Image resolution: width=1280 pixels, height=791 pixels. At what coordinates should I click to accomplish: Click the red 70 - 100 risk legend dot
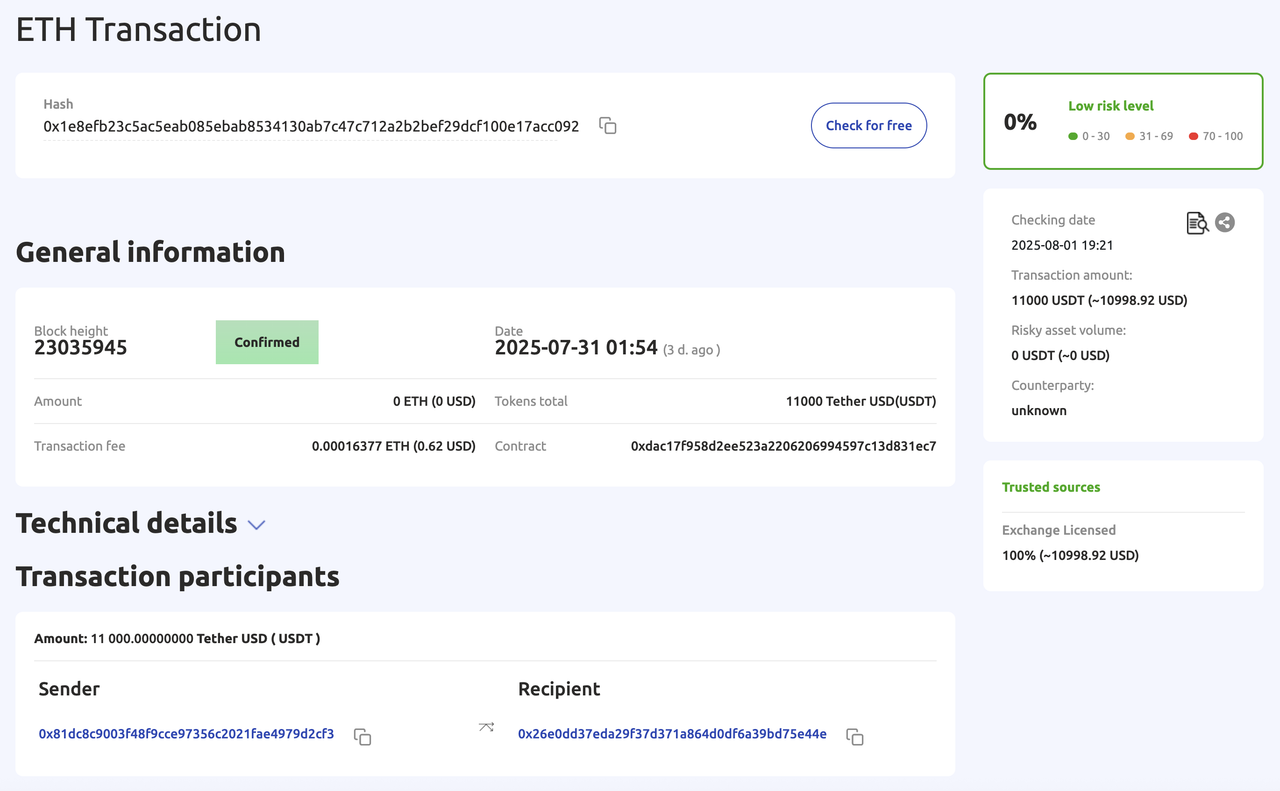pyautogui.click(x=1193, y=136)
